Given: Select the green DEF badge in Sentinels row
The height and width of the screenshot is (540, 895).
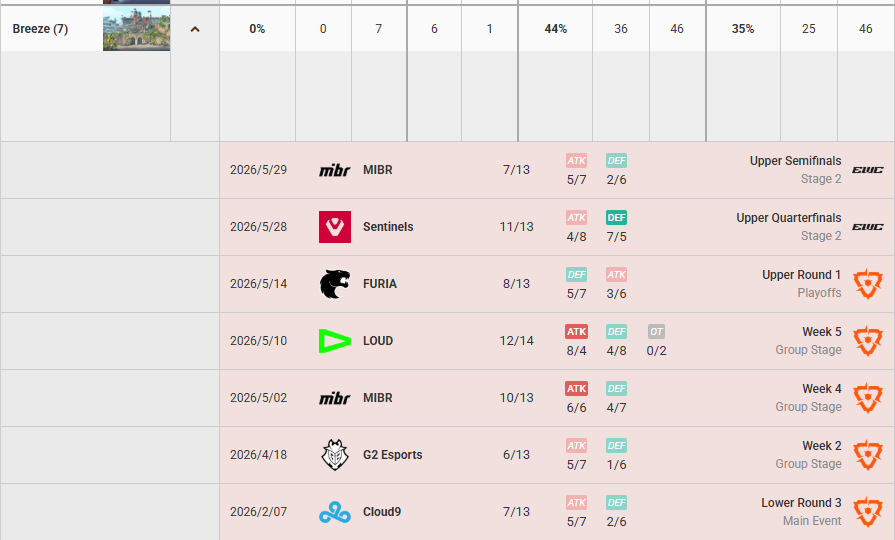Looking at the screenshot, I should (616, 217).
